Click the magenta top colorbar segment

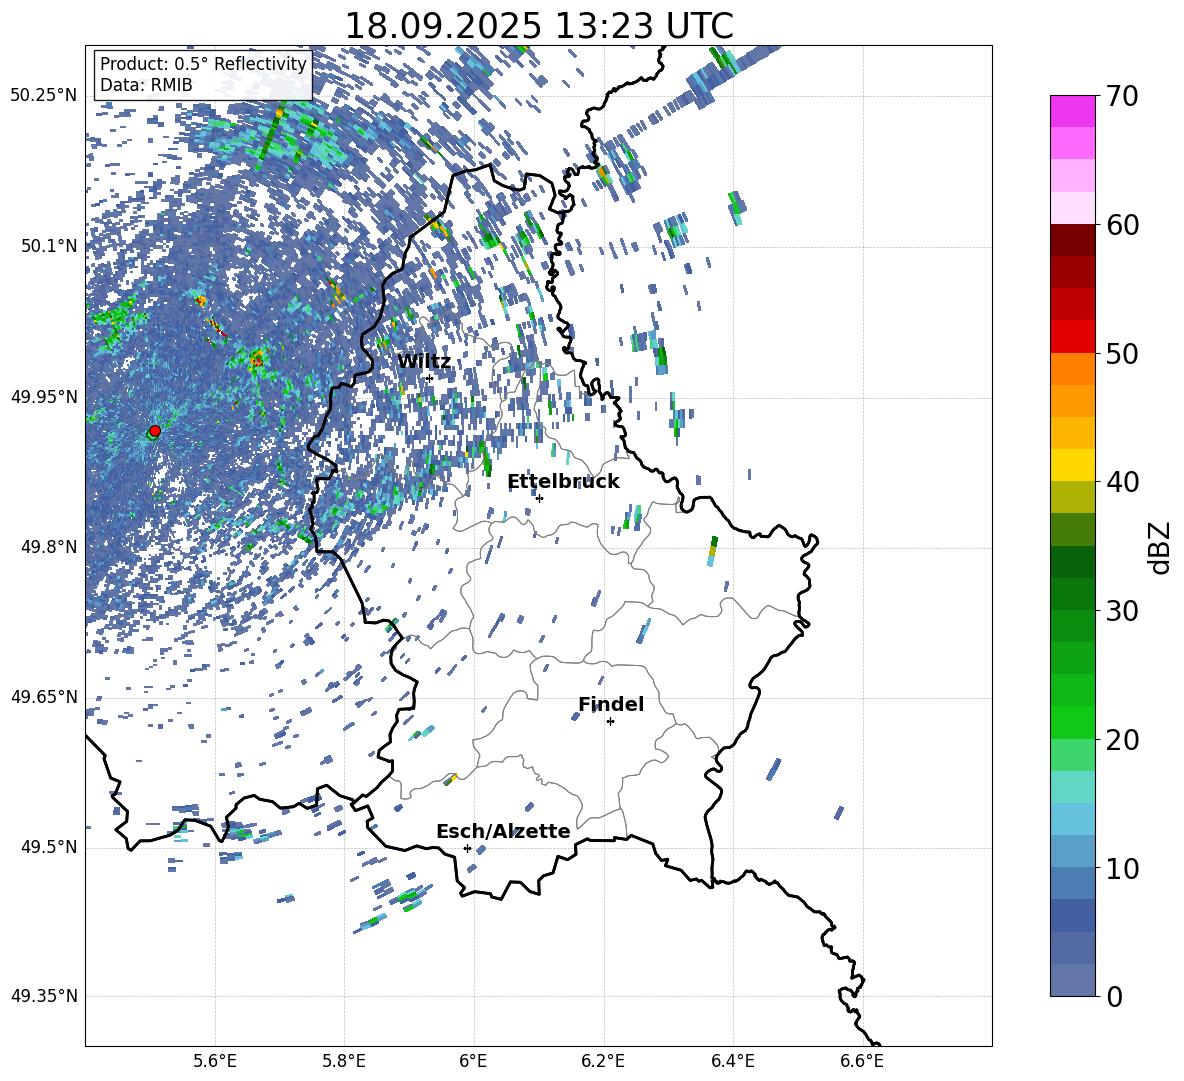(1072, 111)
